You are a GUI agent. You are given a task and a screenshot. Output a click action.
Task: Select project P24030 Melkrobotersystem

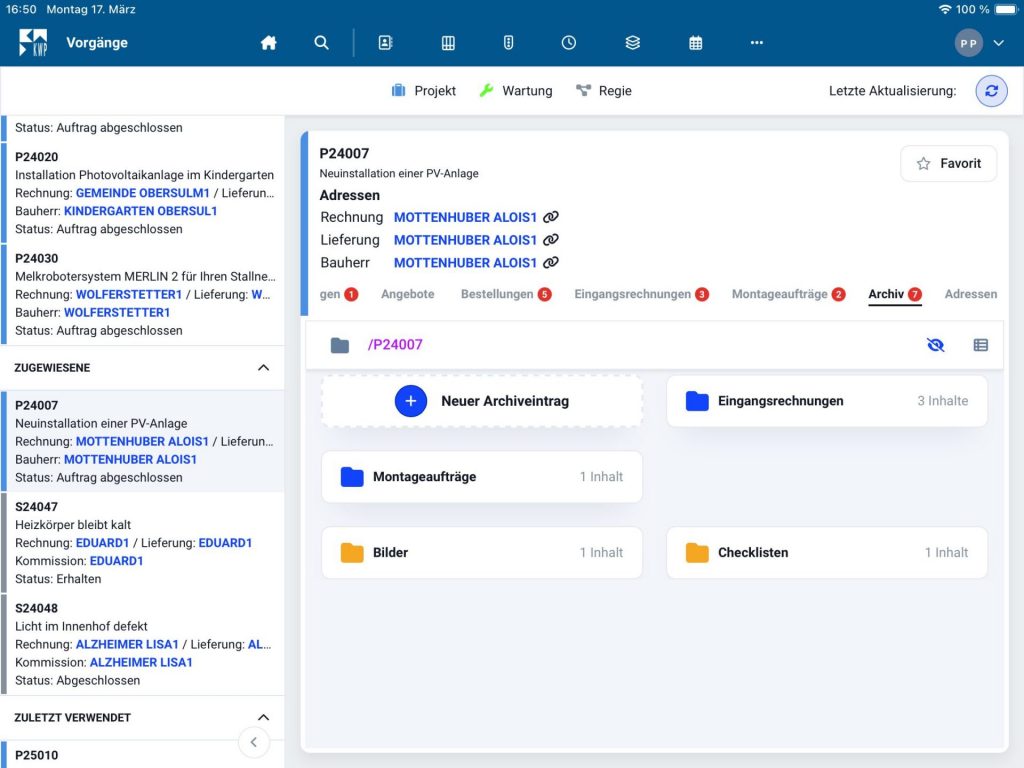coord(142,294)
